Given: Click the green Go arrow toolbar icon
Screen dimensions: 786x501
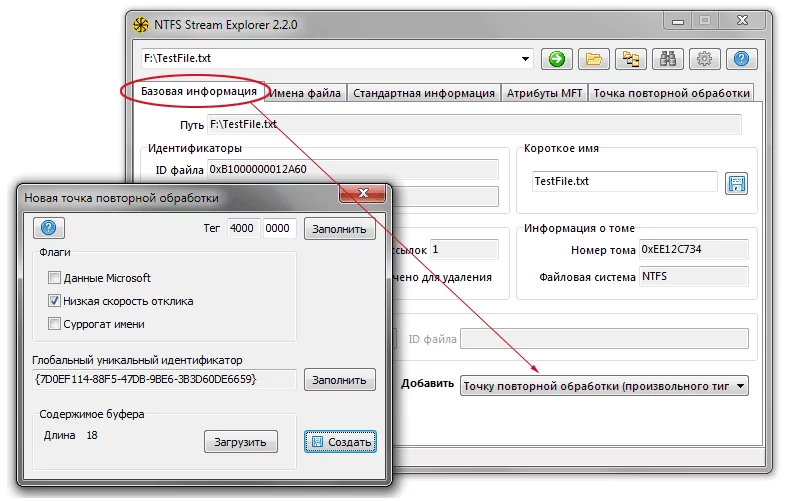Looking at the screenshot, I should pos(556,59).
